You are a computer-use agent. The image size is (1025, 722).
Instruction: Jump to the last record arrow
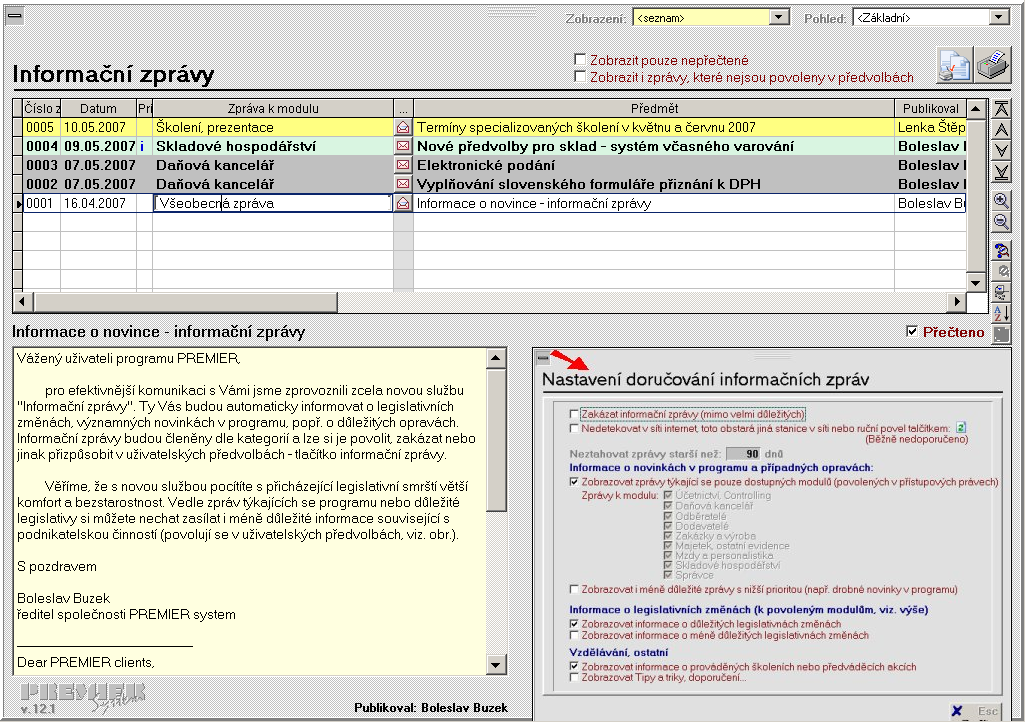1001,172
